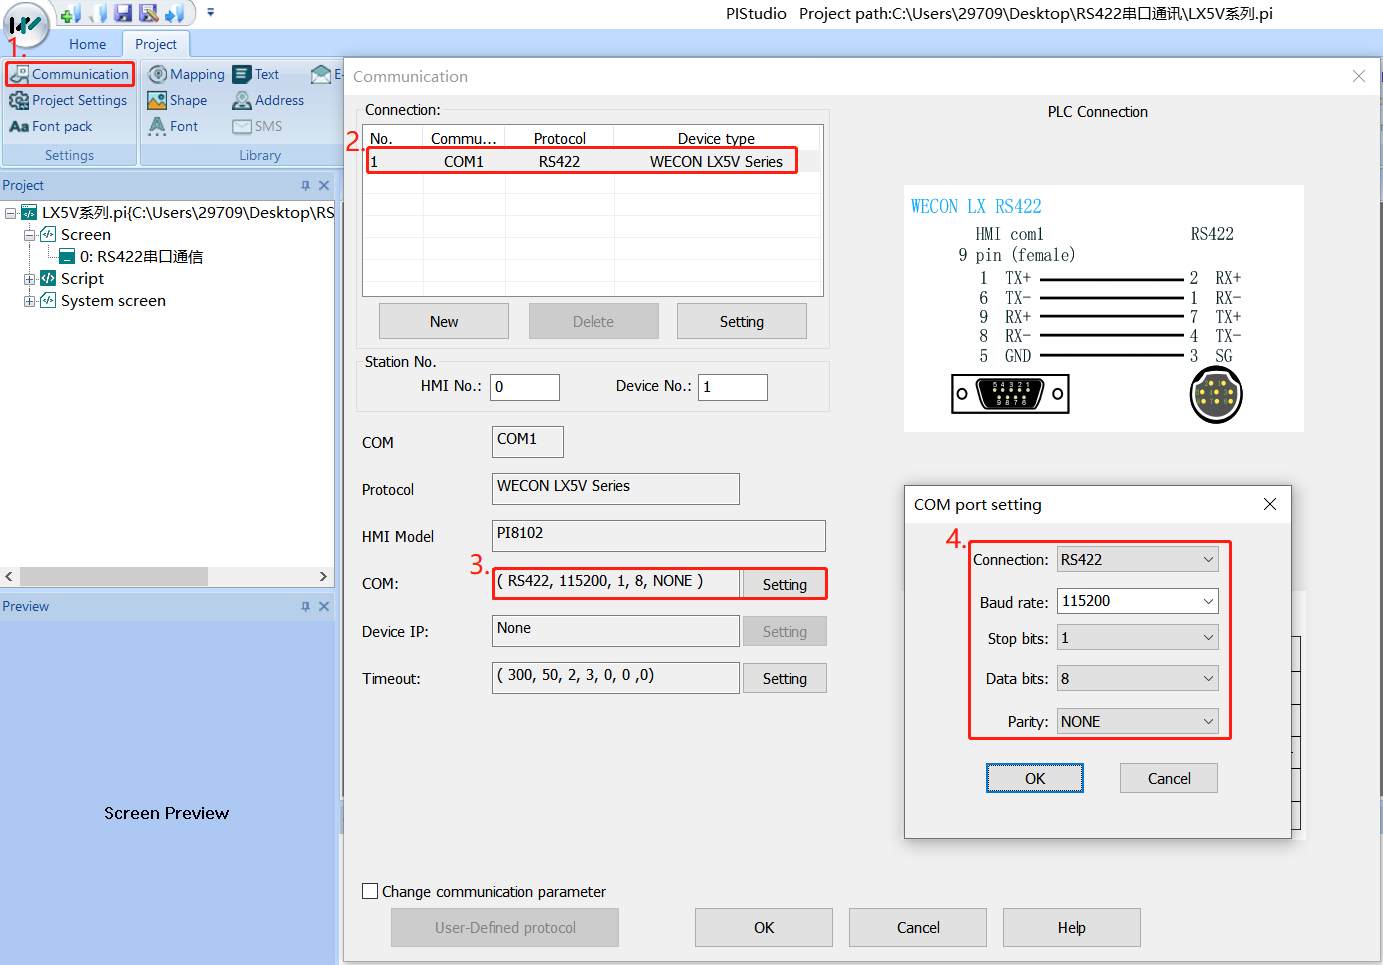The height and width of the screenshot is (965, 1383).
Task: Open the Shape library
Action: (177, 101)
